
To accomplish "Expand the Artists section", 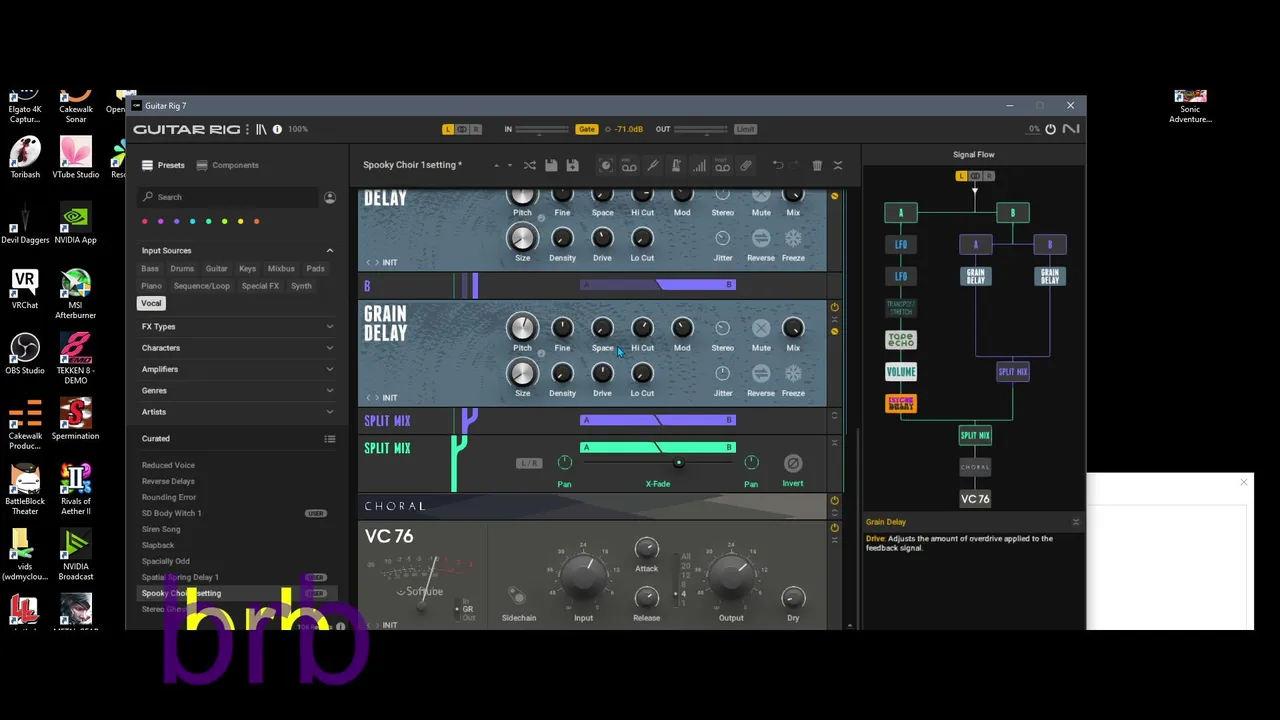I will [x=330, y=412].
